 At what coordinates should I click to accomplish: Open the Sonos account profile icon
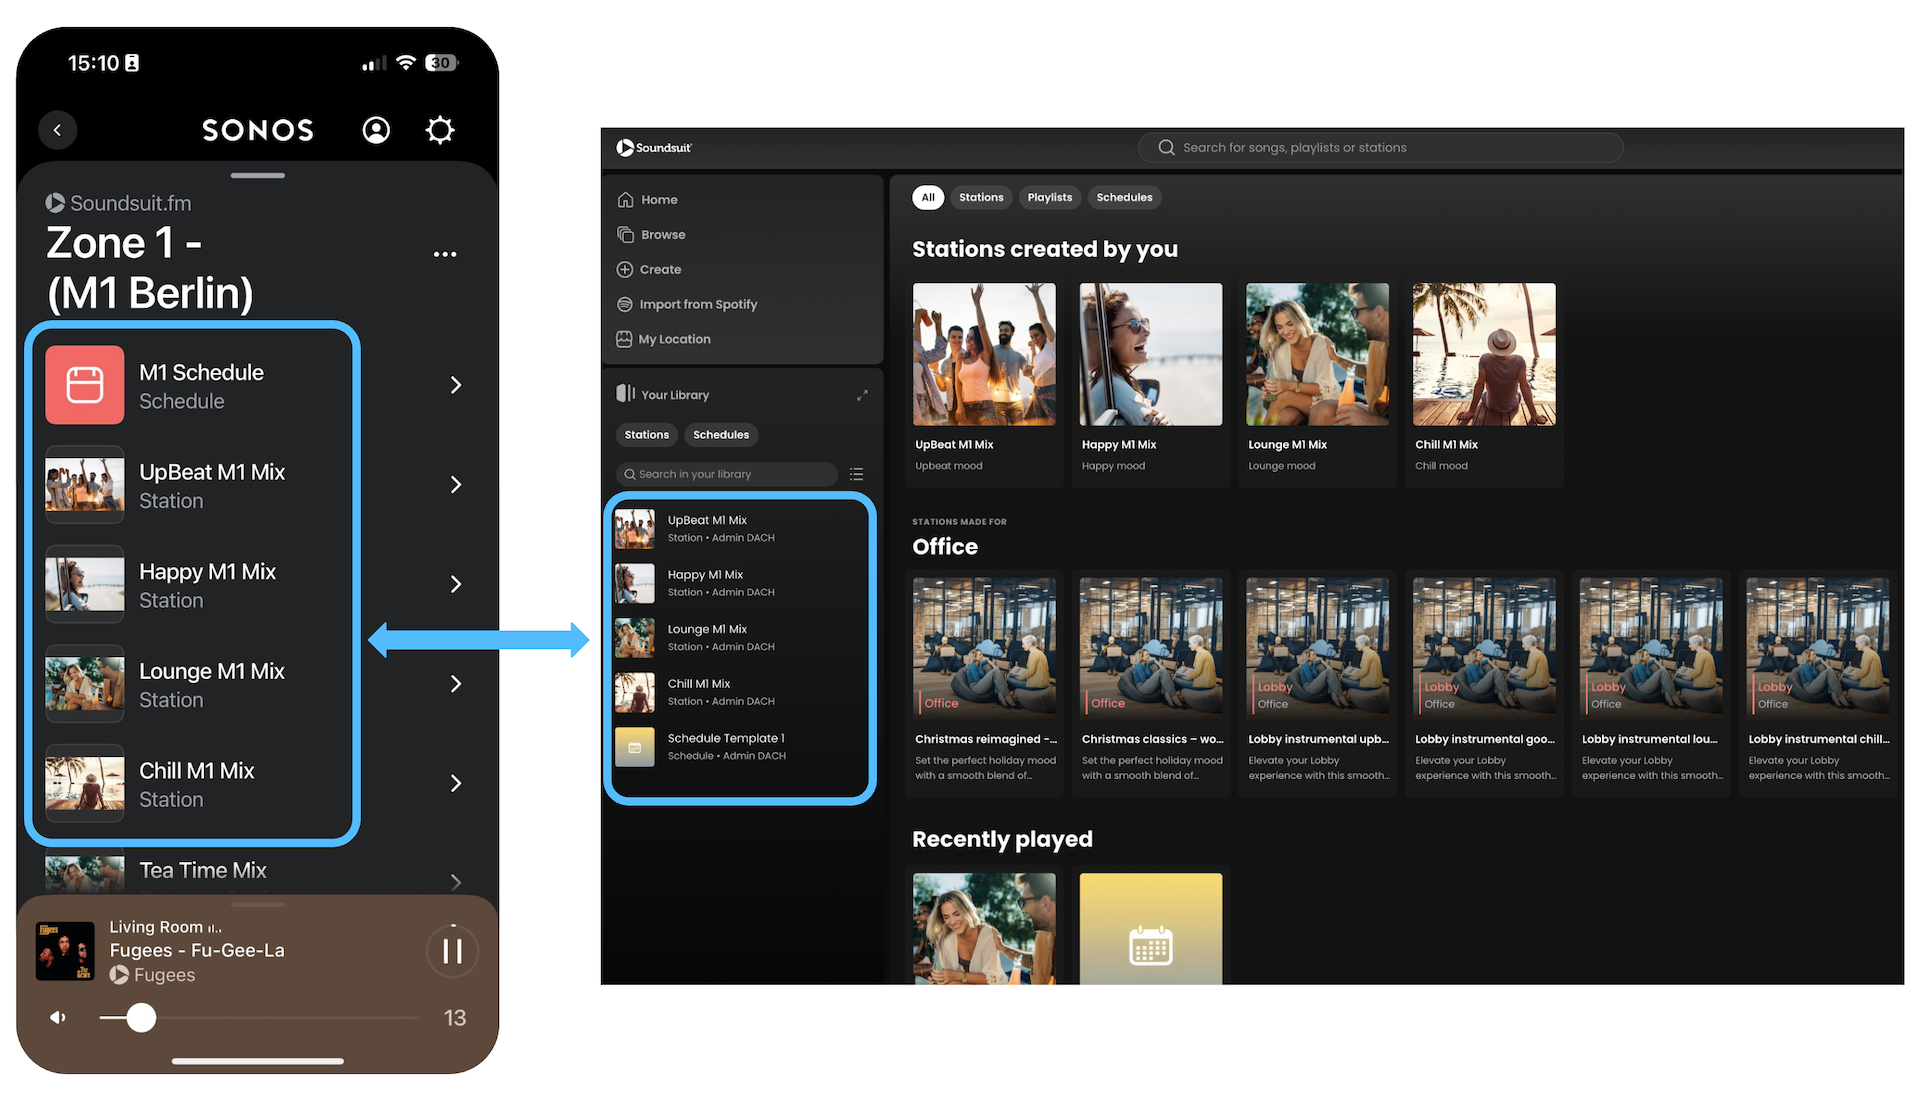click(376, 130)
